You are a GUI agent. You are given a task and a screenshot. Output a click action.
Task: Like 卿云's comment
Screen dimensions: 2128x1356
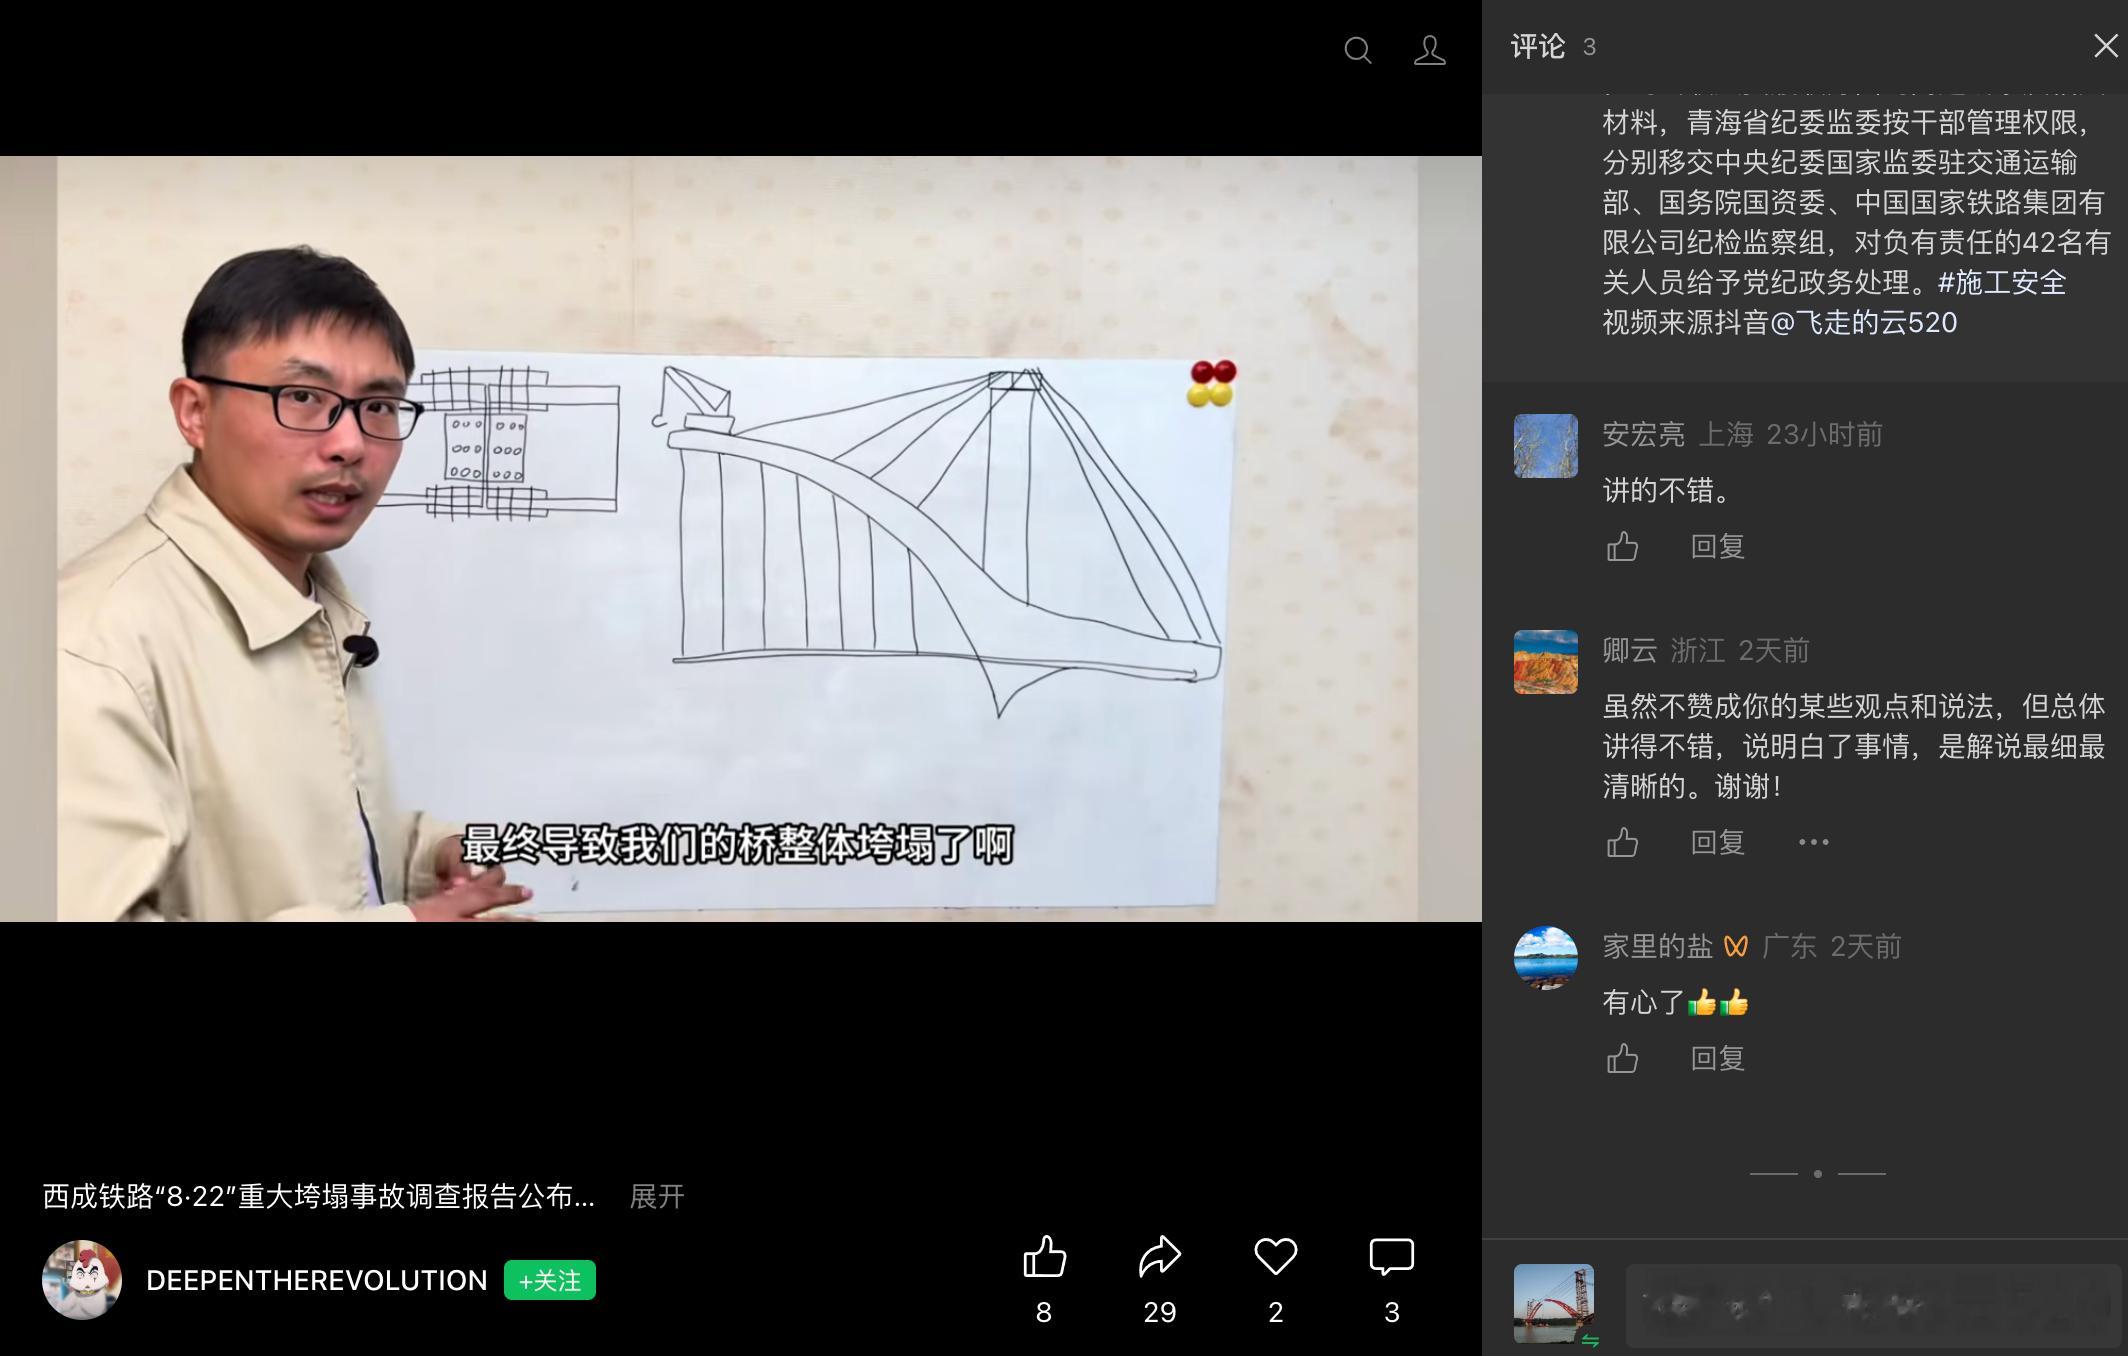coord(1622,843)
